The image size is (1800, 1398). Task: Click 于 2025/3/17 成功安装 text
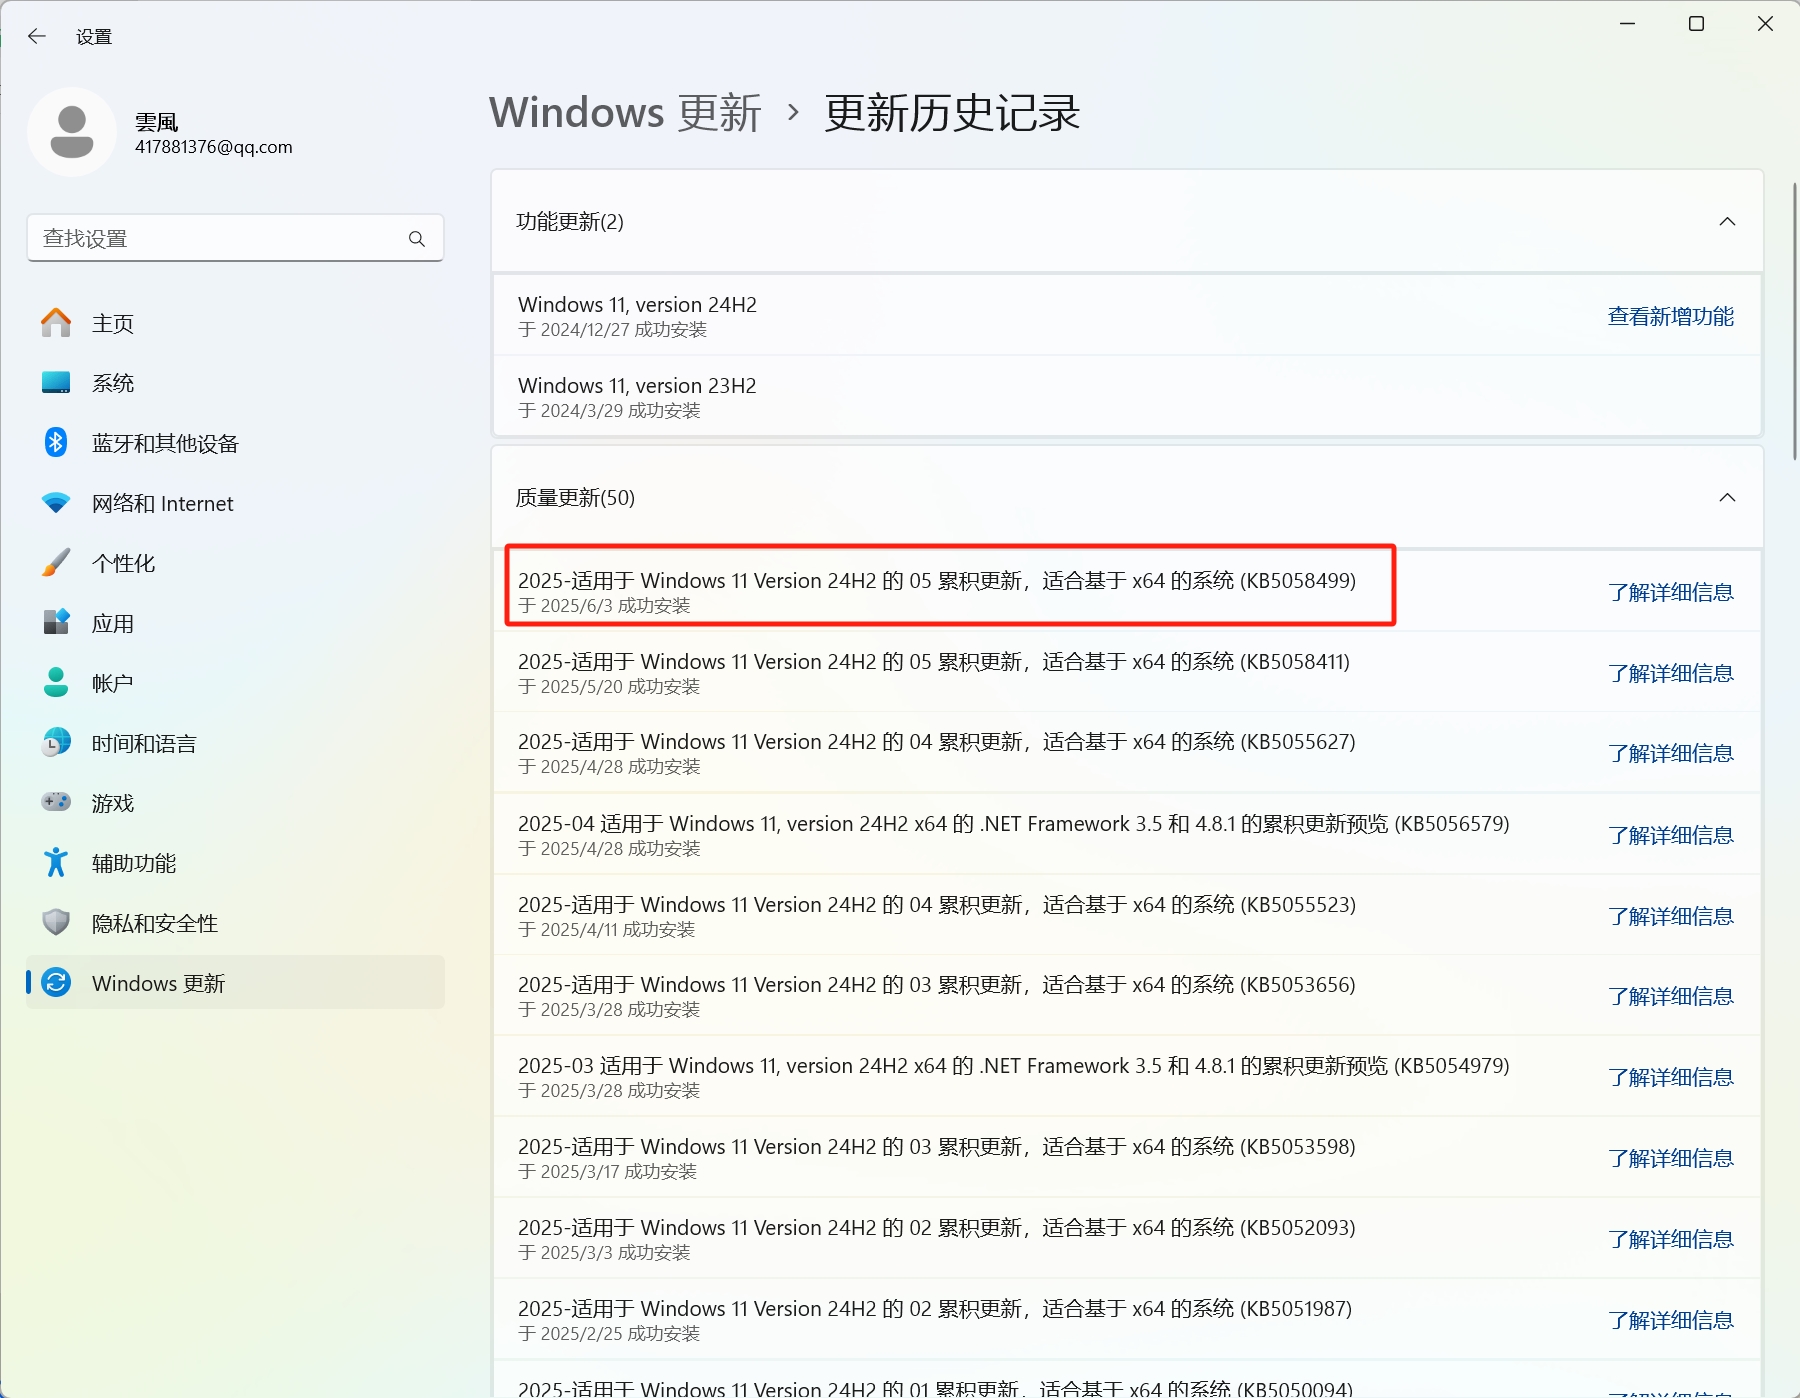(607, 1171)
